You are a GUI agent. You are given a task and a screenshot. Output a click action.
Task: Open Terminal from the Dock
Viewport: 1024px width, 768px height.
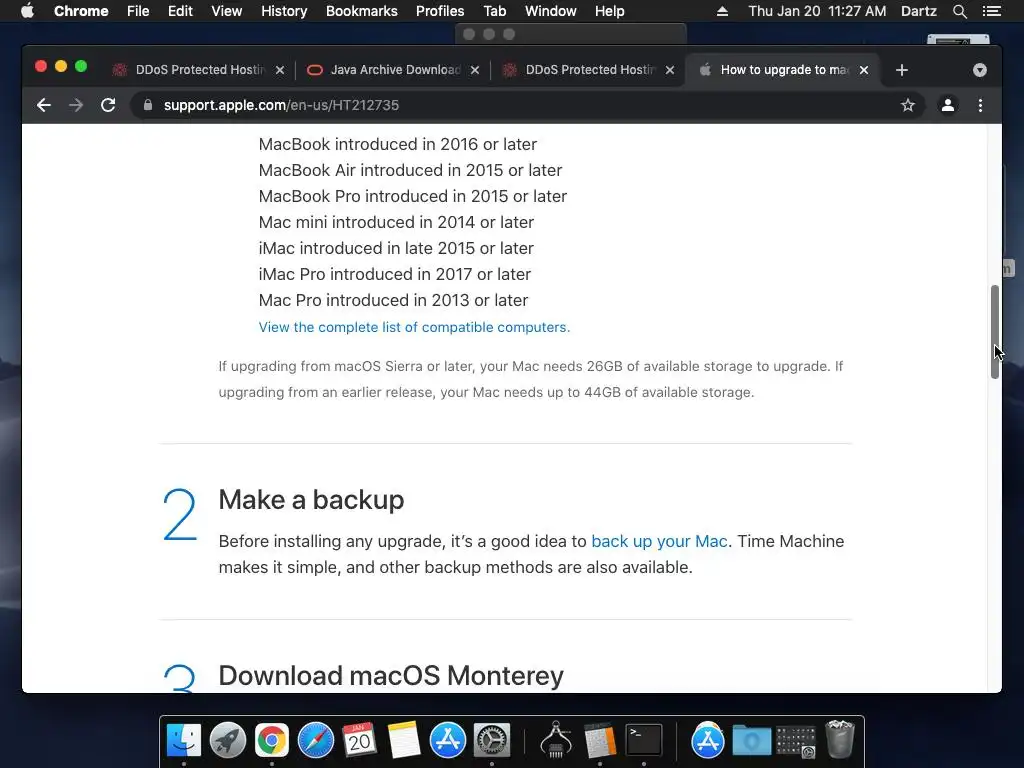[644, 741]
